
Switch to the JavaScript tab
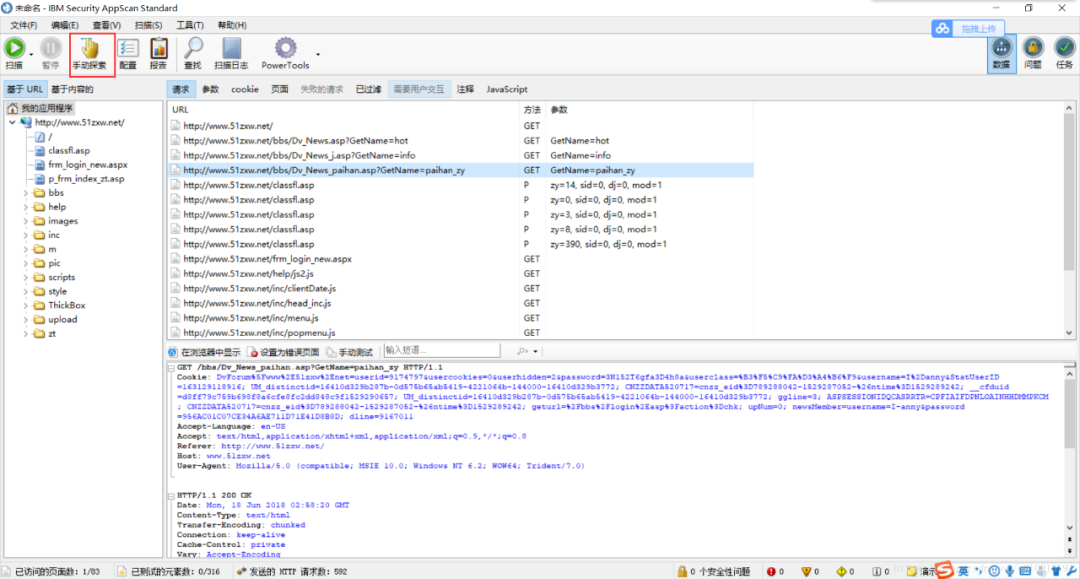pos(507,90)
